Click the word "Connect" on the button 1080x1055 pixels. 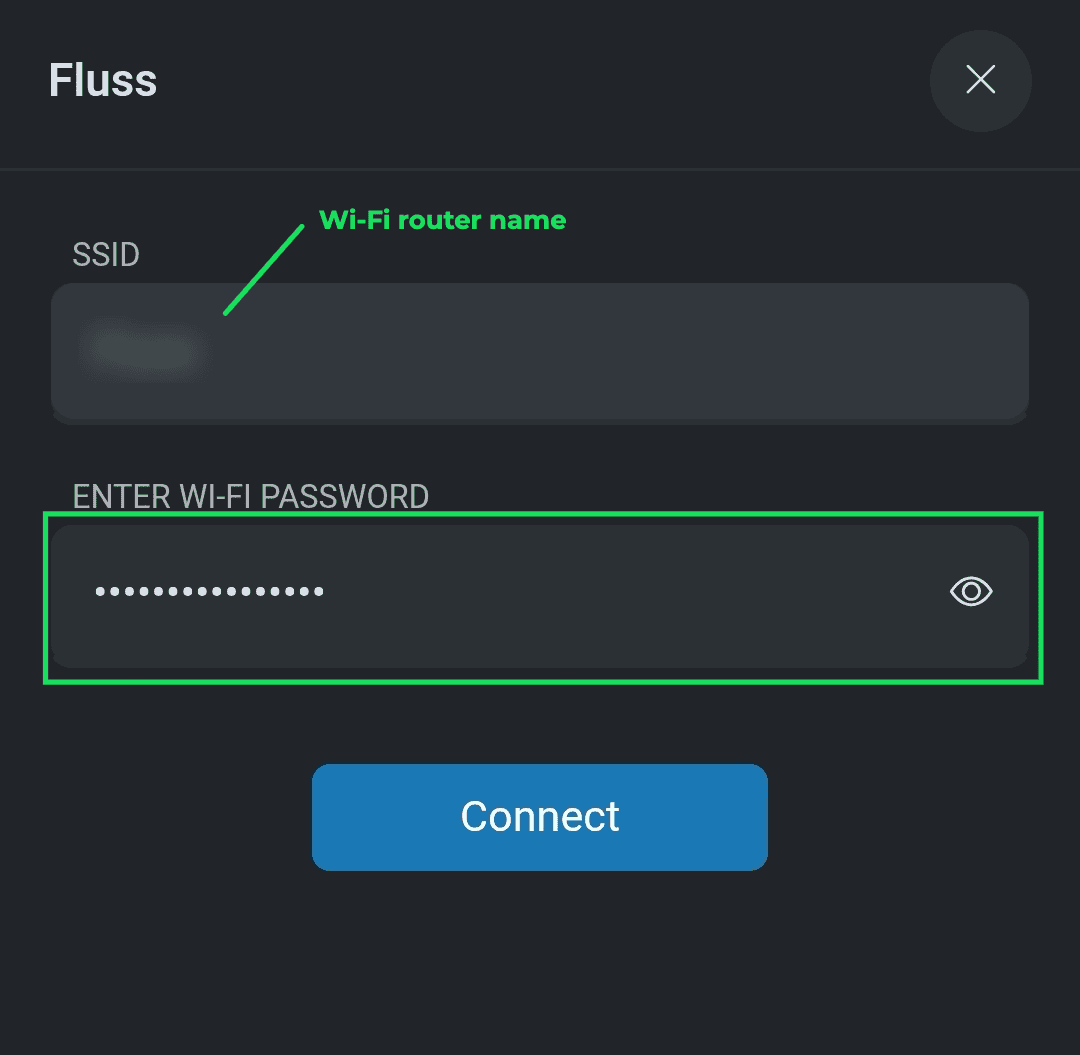pyautogui.click(x=540, y=817)
